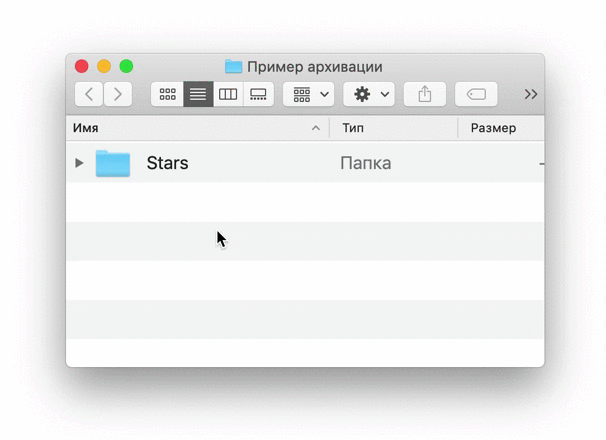Click the Share toolbar button
This screenshot has width=606, height=440.
425,94
